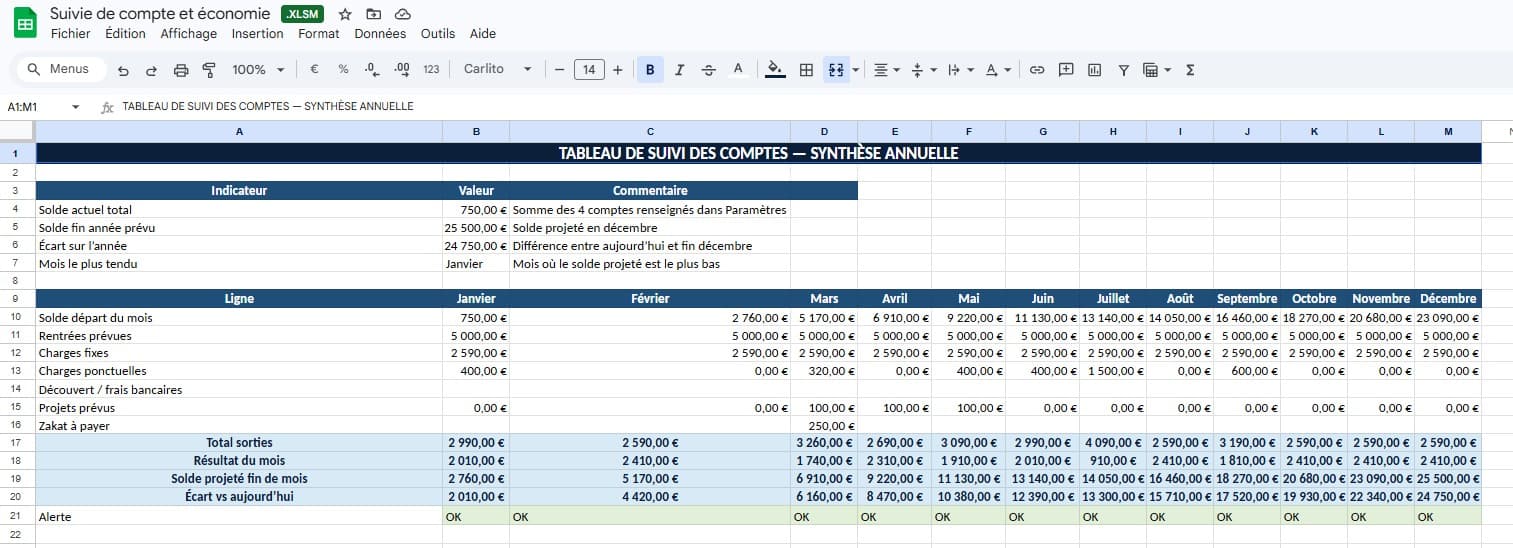
Task: Increase font size with plus button
Action: [617, 70]
